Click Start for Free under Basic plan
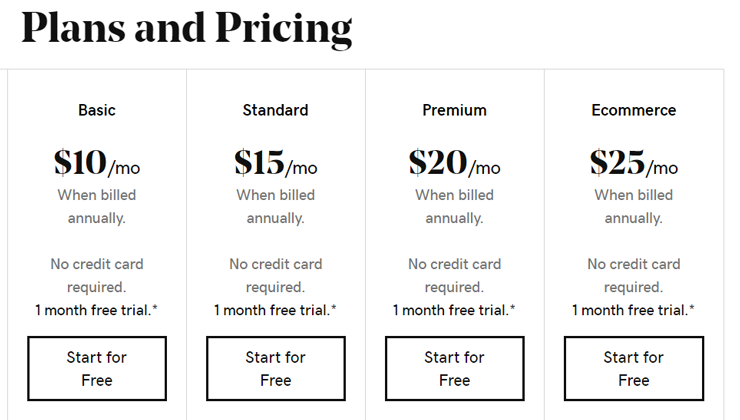 point(97,369)
